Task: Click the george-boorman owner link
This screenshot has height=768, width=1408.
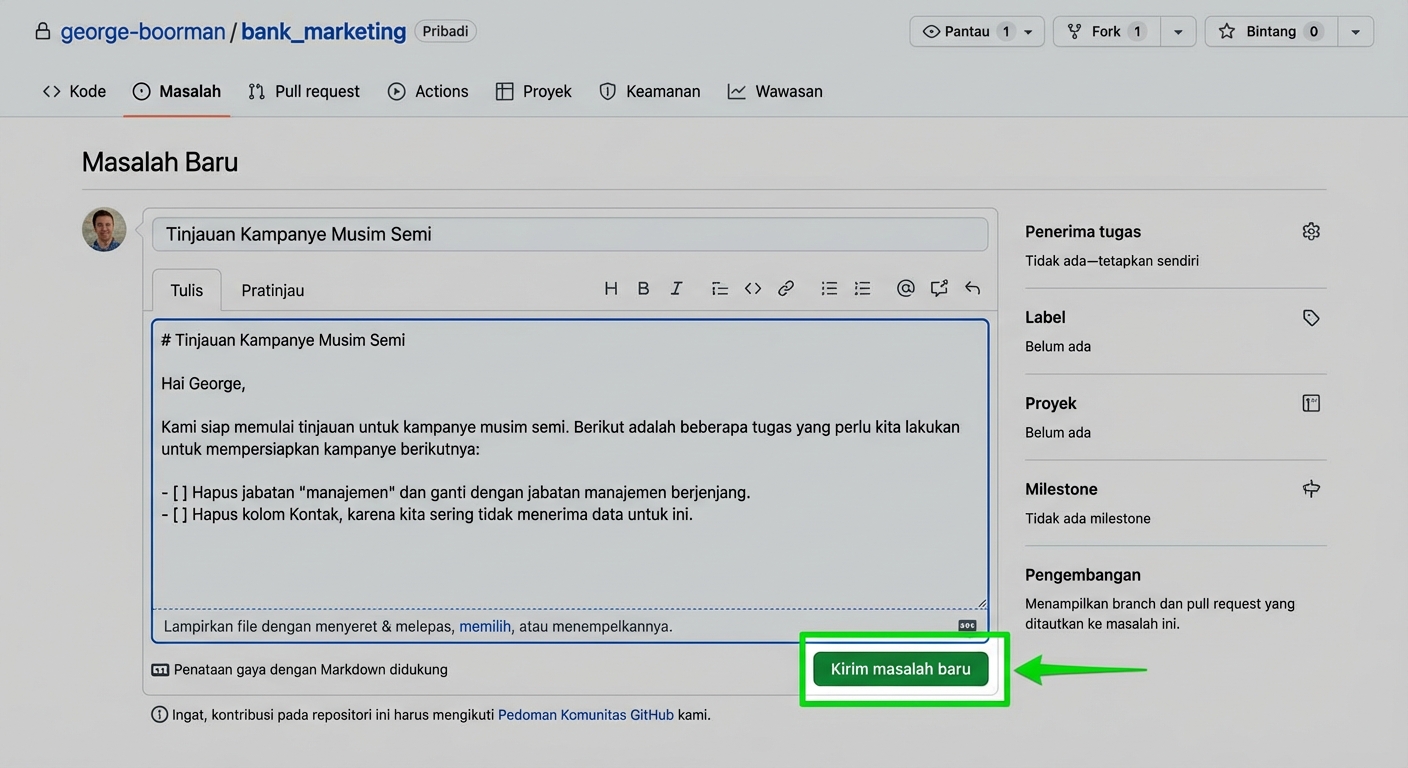Action: pyautogui.click(x=143, y=31)
